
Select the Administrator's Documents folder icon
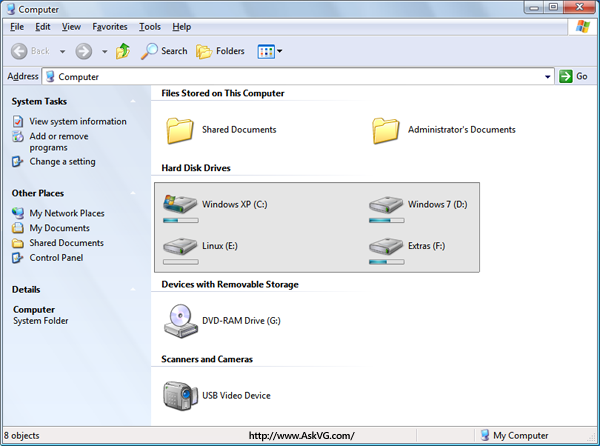coord(385,130)
